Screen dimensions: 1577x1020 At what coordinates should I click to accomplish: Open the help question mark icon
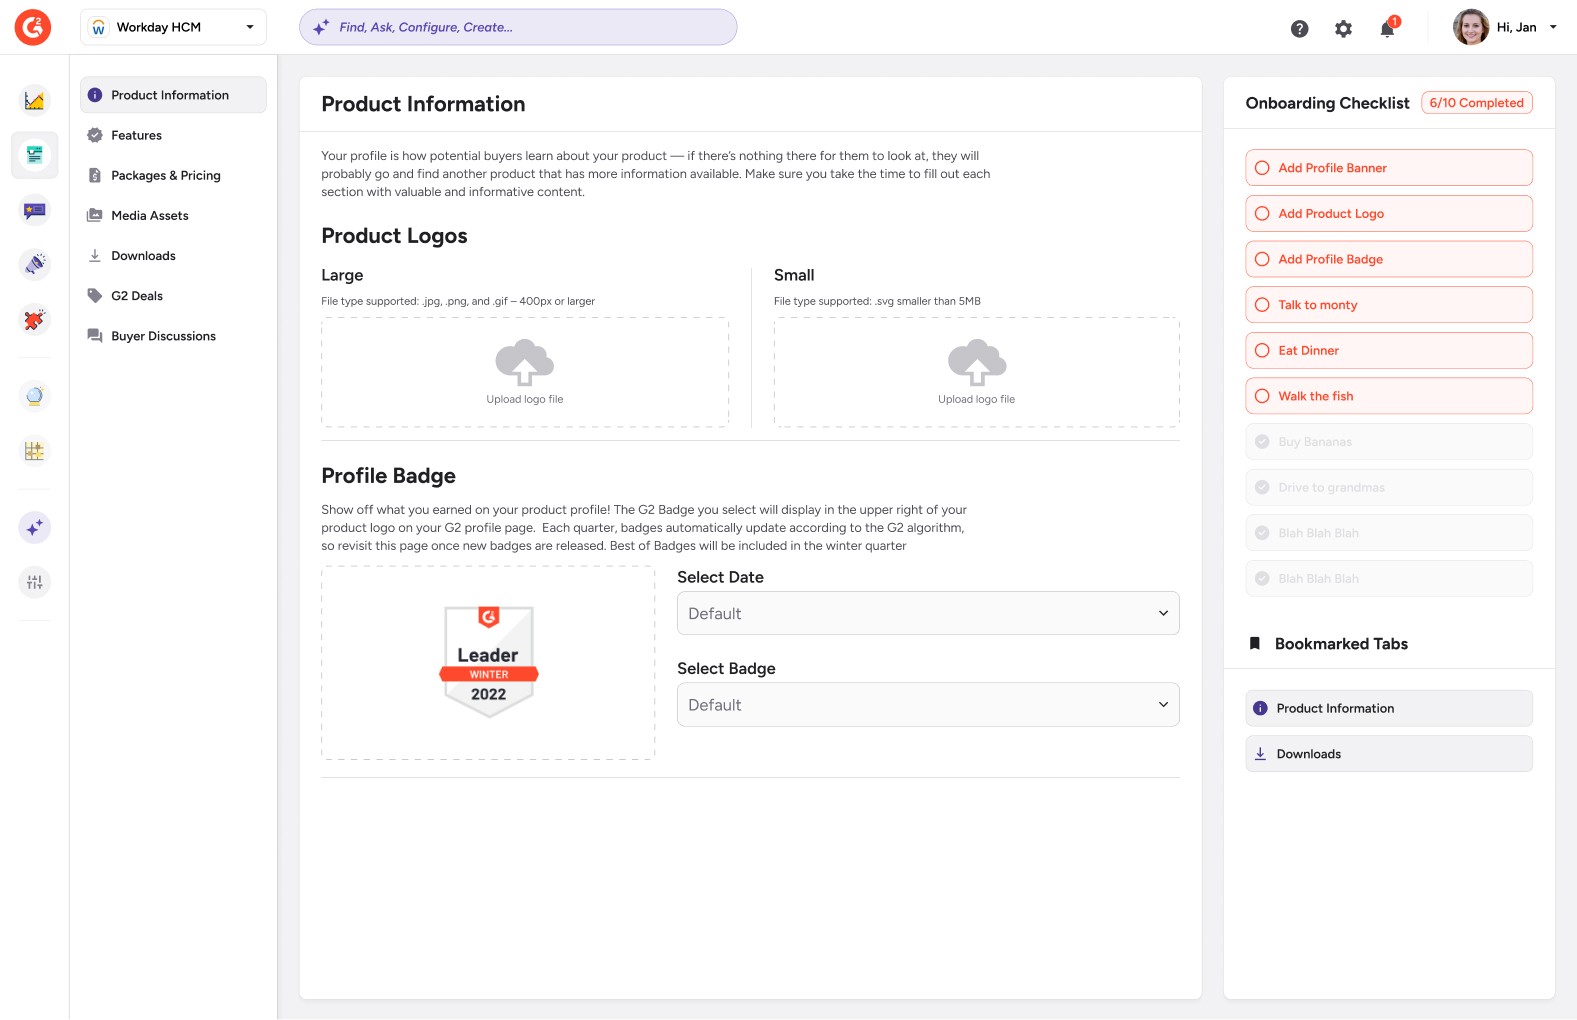(1299, 29)
